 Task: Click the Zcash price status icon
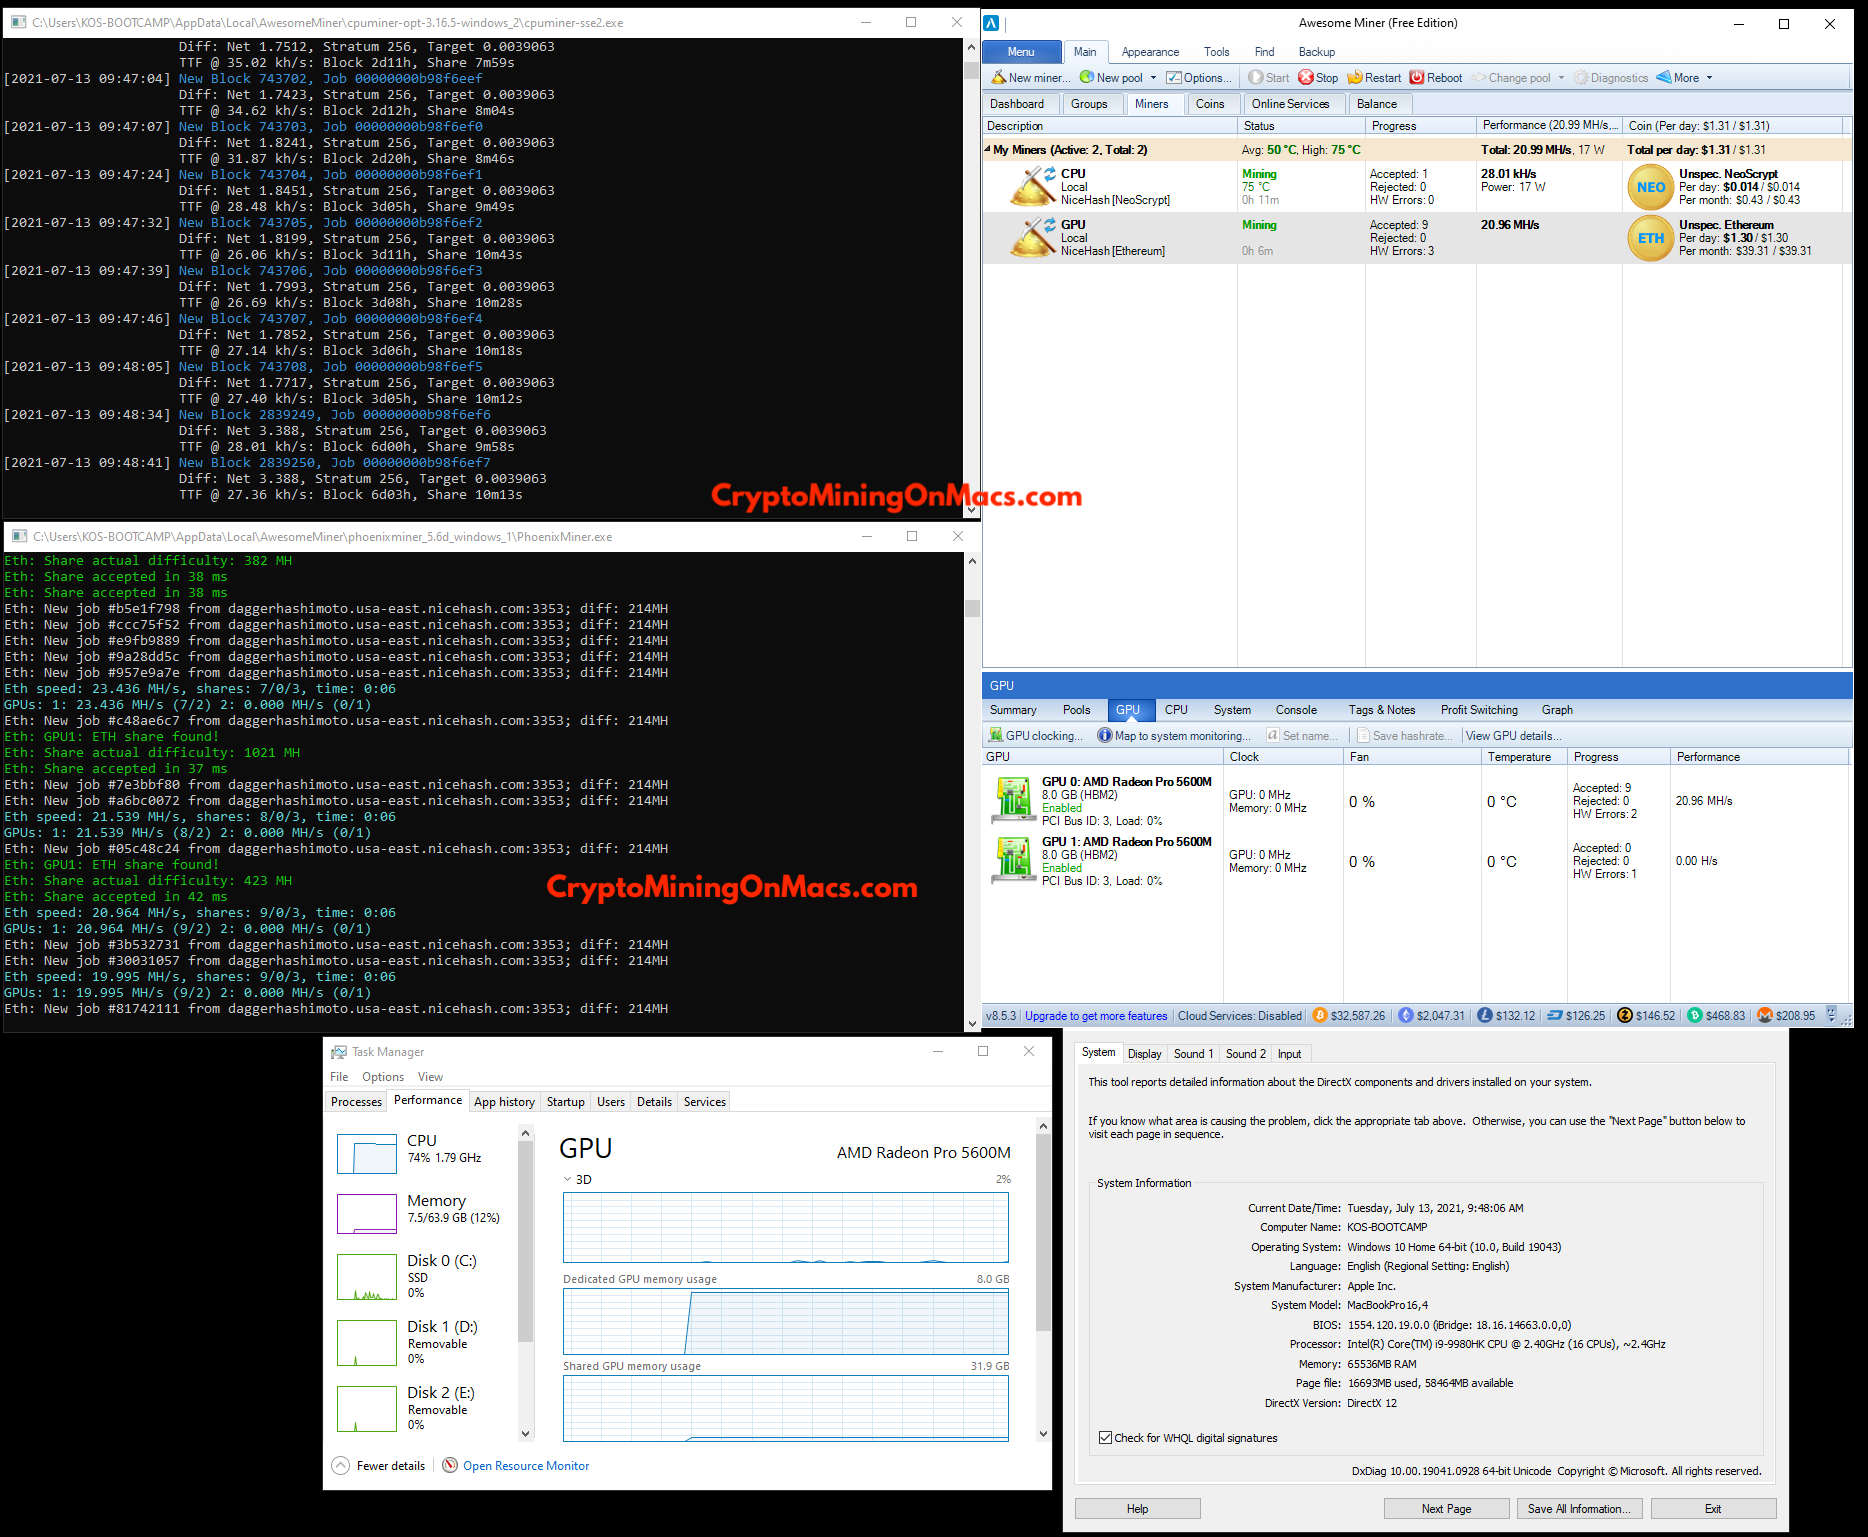(x=1625, y=1015)
